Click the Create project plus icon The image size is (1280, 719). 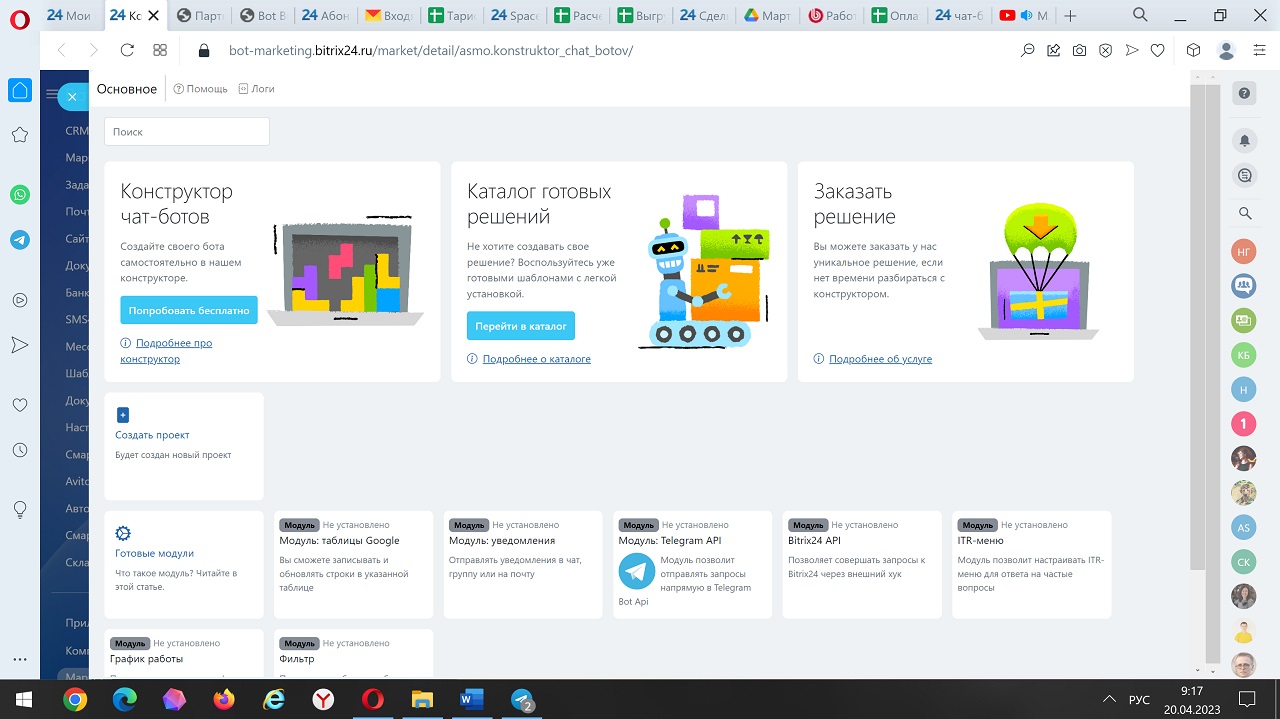click(x=123, y=415)
